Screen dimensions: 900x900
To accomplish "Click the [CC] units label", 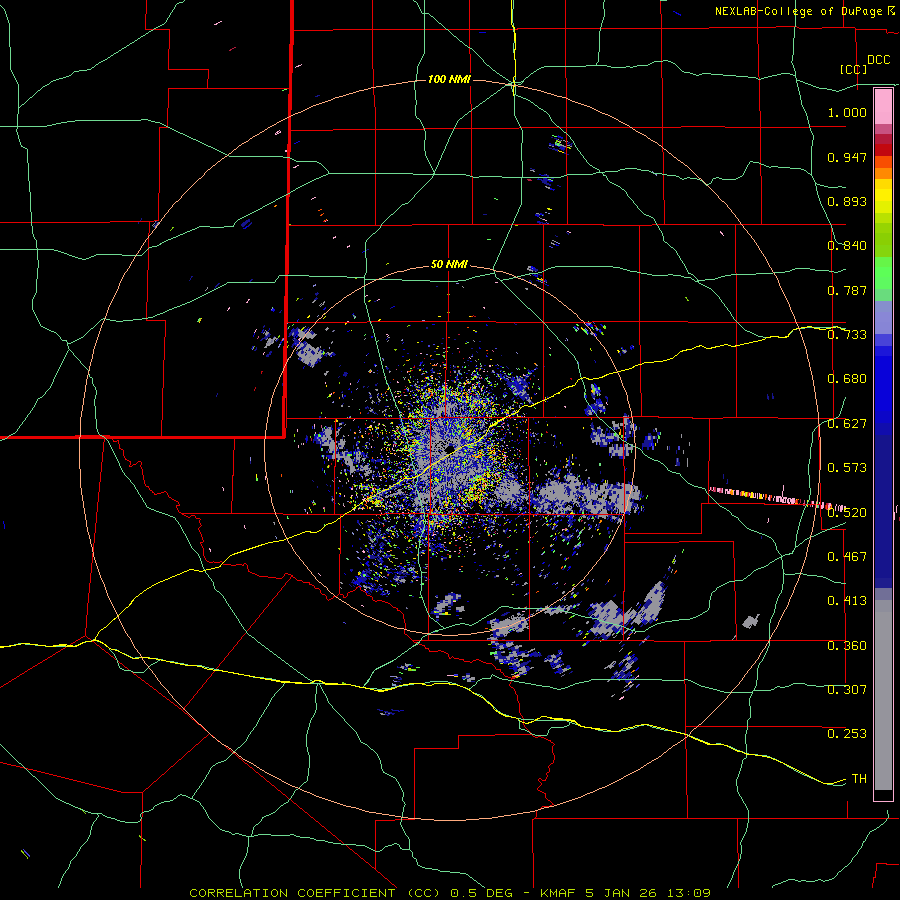I will pos(854,69).
